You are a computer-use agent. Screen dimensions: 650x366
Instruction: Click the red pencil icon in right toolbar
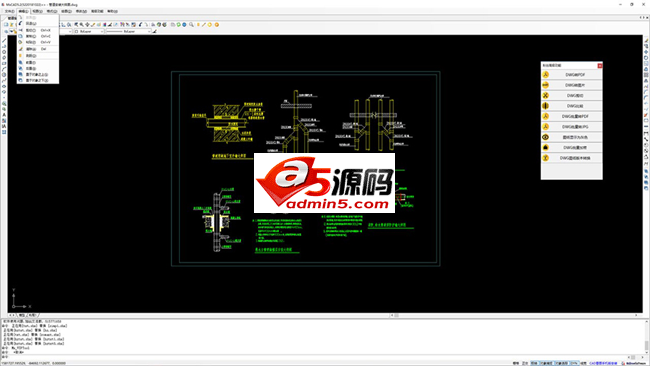click(646, 115)
